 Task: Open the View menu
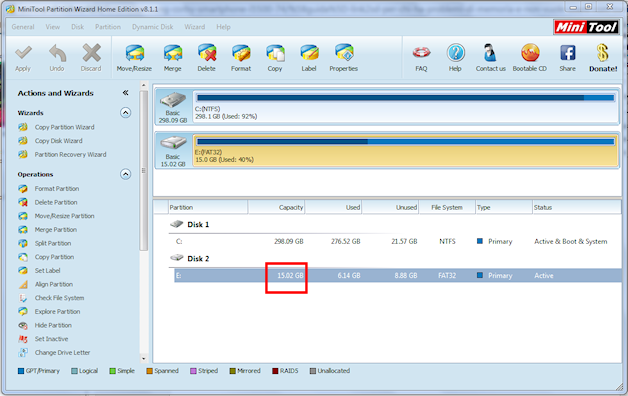[x=52, y=27]
